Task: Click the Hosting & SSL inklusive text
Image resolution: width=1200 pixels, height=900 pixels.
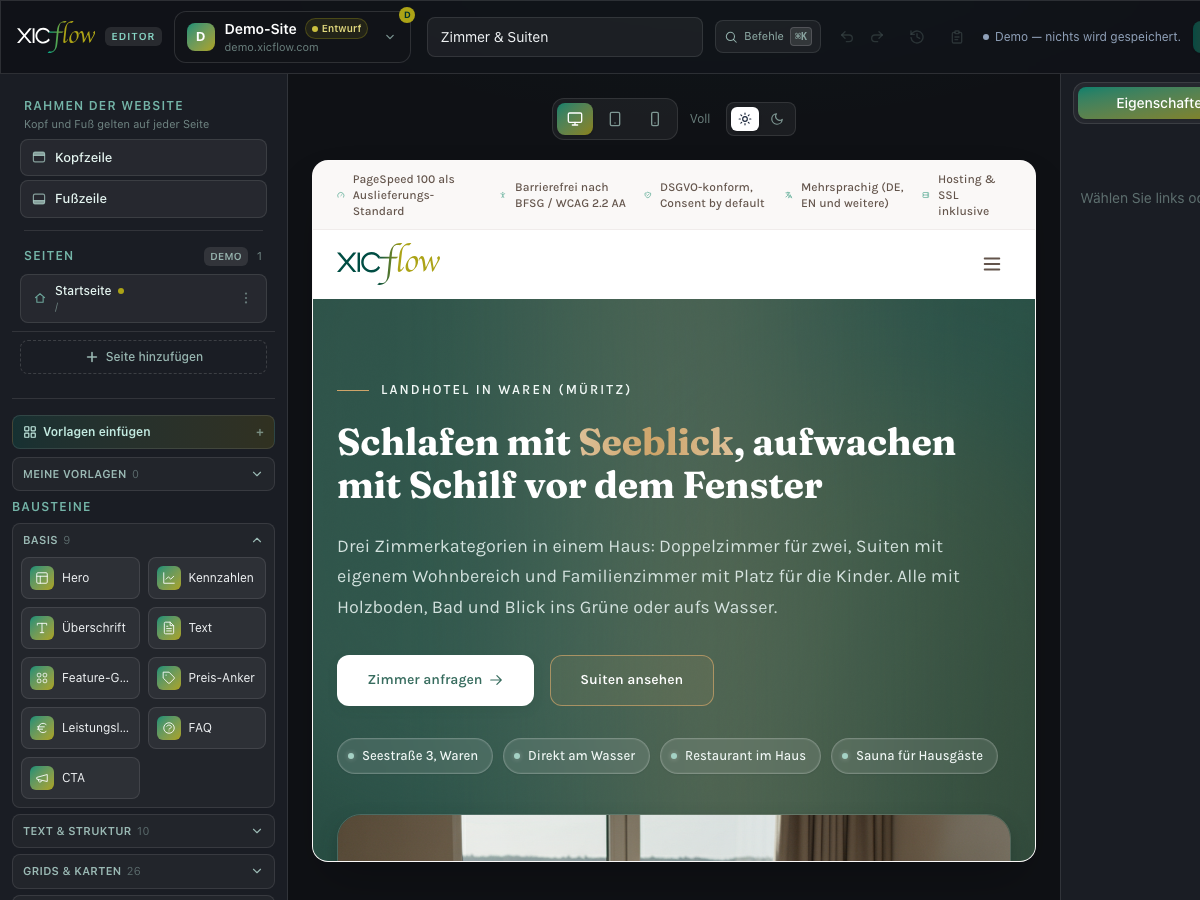Action: (x=967, y=195)
